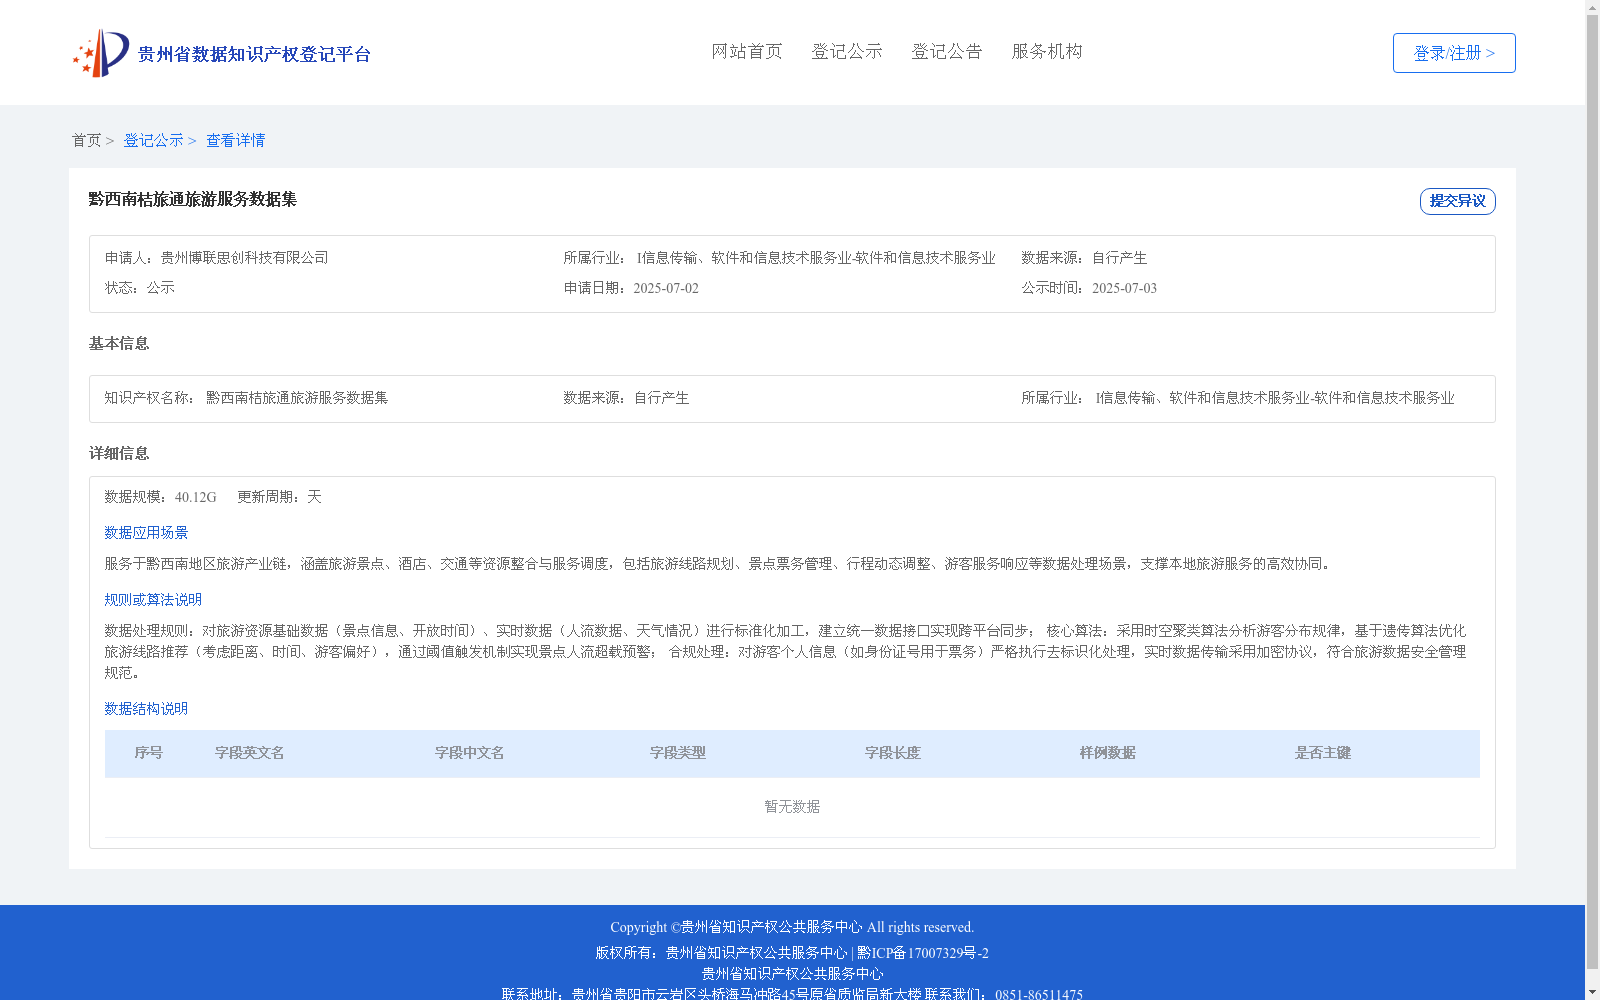Click the scrollbar down arrow
The image size is (1600, 1000).
tap(1593, 993)
